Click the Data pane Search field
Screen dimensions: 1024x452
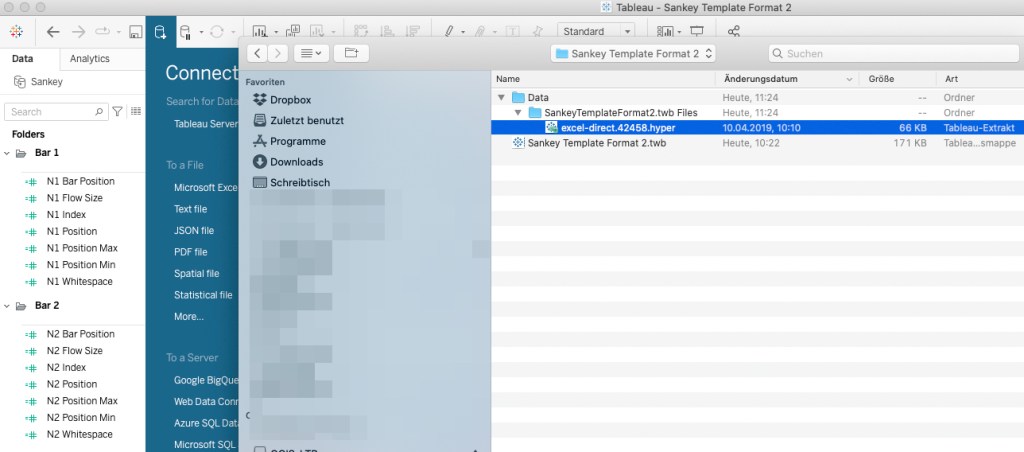pyautogui.click(x=56, y=112)
